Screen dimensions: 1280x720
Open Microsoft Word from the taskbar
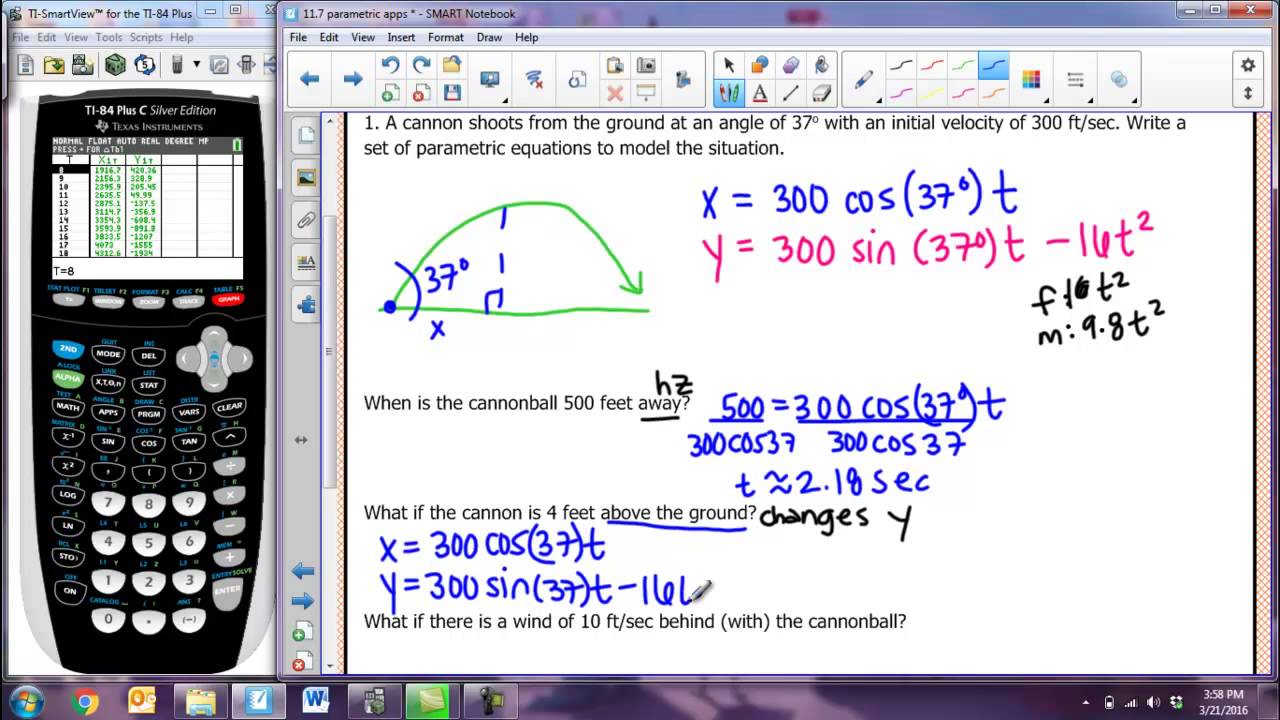click(x=316, y=699)
